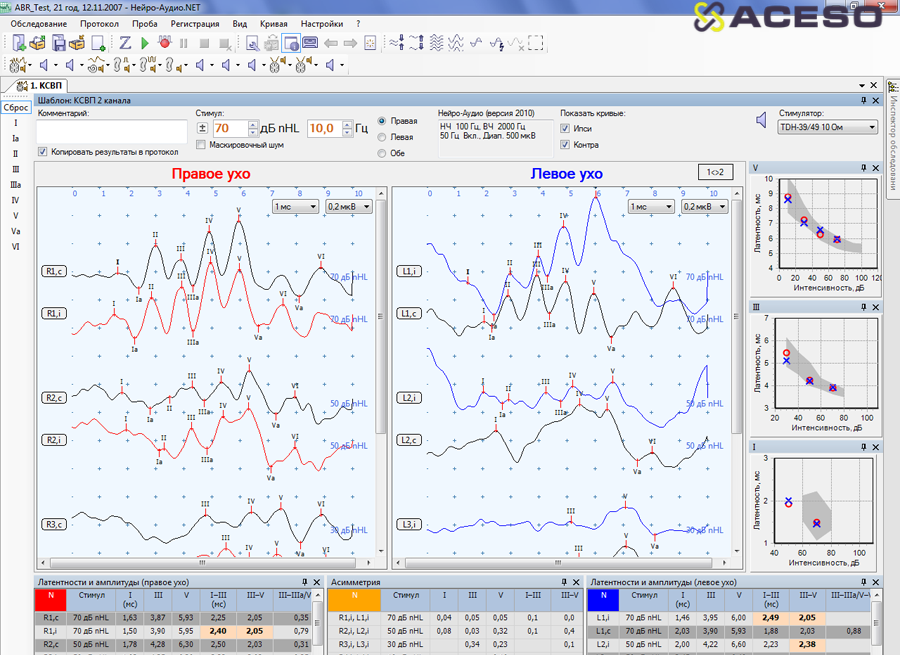Toggle the Контра curves checkbox
Screen dimensions: 900x655
(x=566, y=145)
